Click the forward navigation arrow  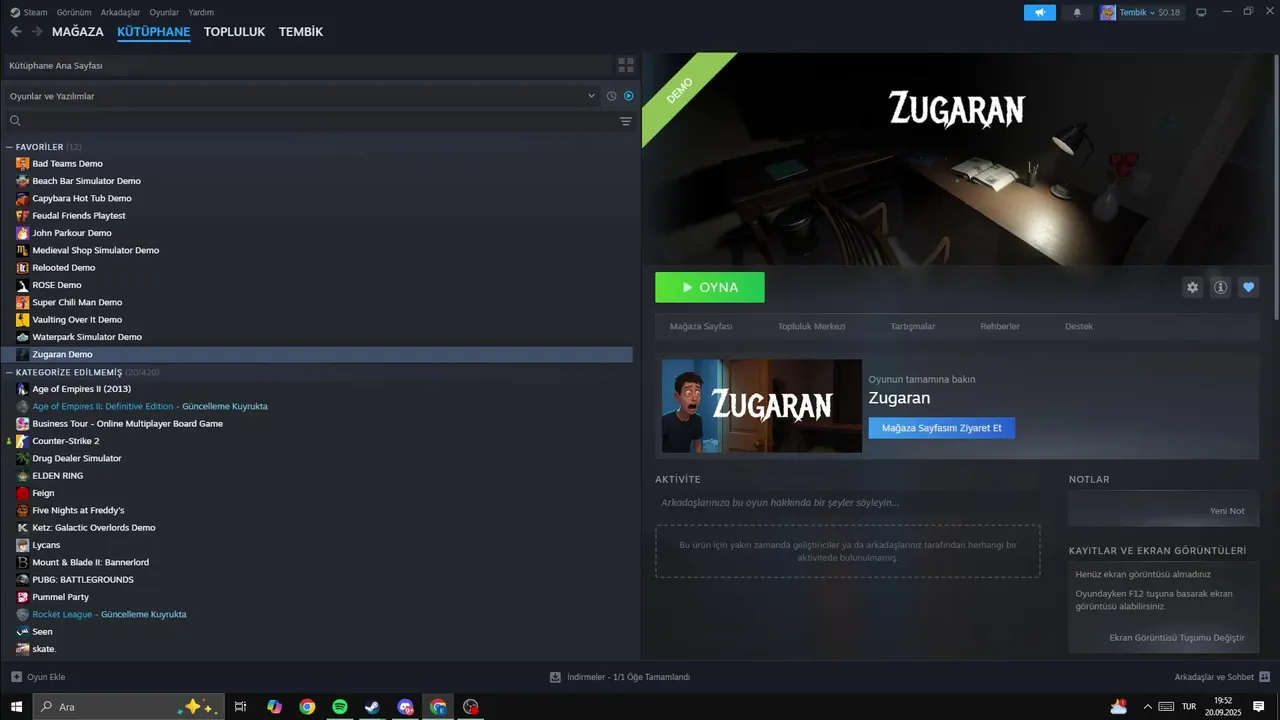pyautogui.click(x=37, y=32)
